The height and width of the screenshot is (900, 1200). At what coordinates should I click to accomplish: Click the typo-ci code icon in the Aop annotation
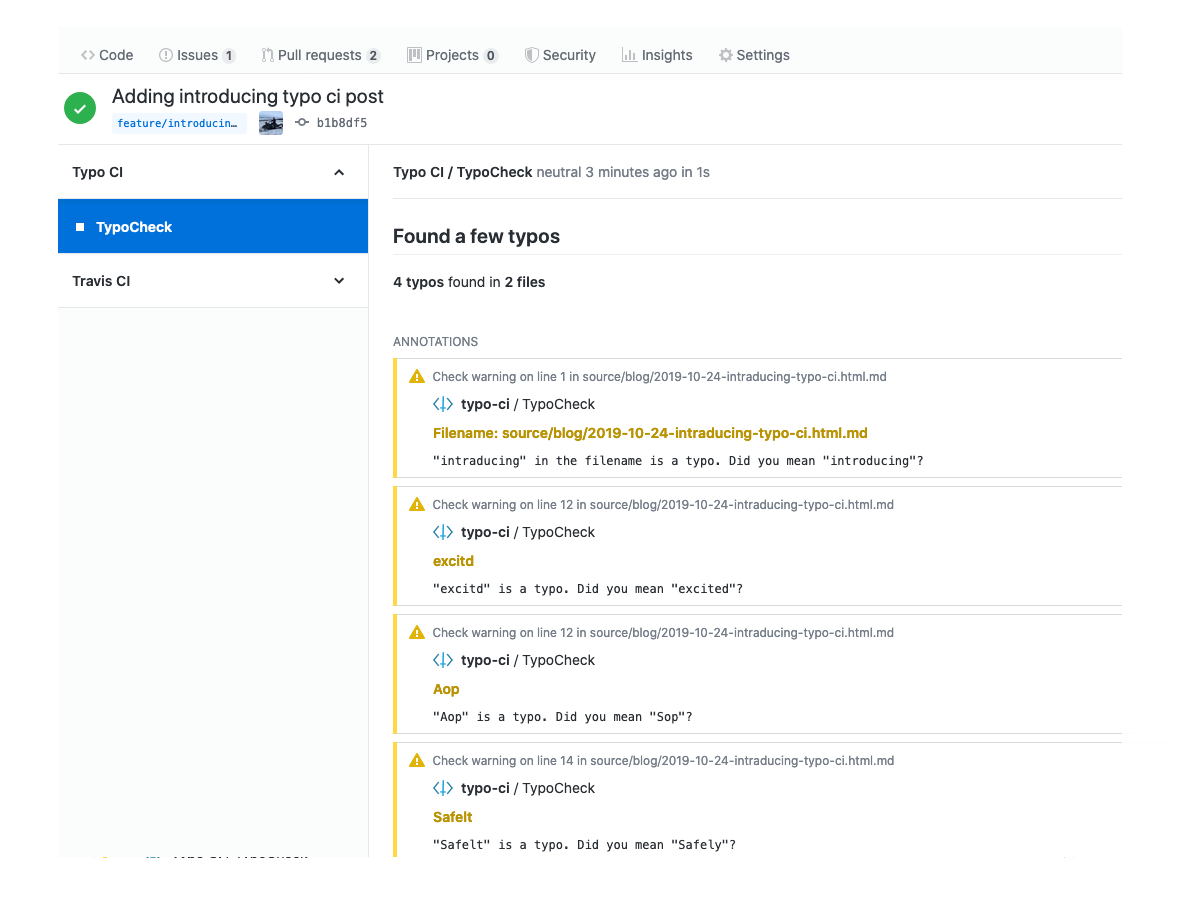tap(443, 660)
